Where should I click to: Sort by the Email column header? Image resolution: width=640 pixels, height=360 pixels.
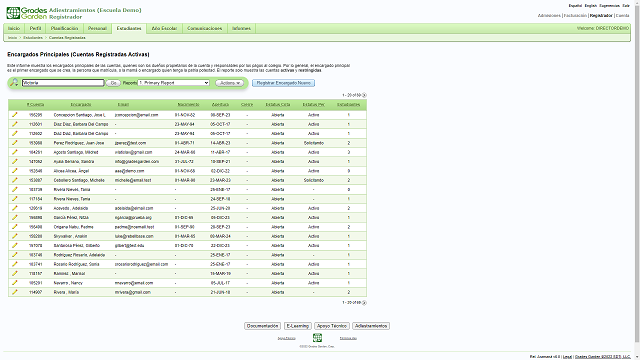[x=123, y=104]
